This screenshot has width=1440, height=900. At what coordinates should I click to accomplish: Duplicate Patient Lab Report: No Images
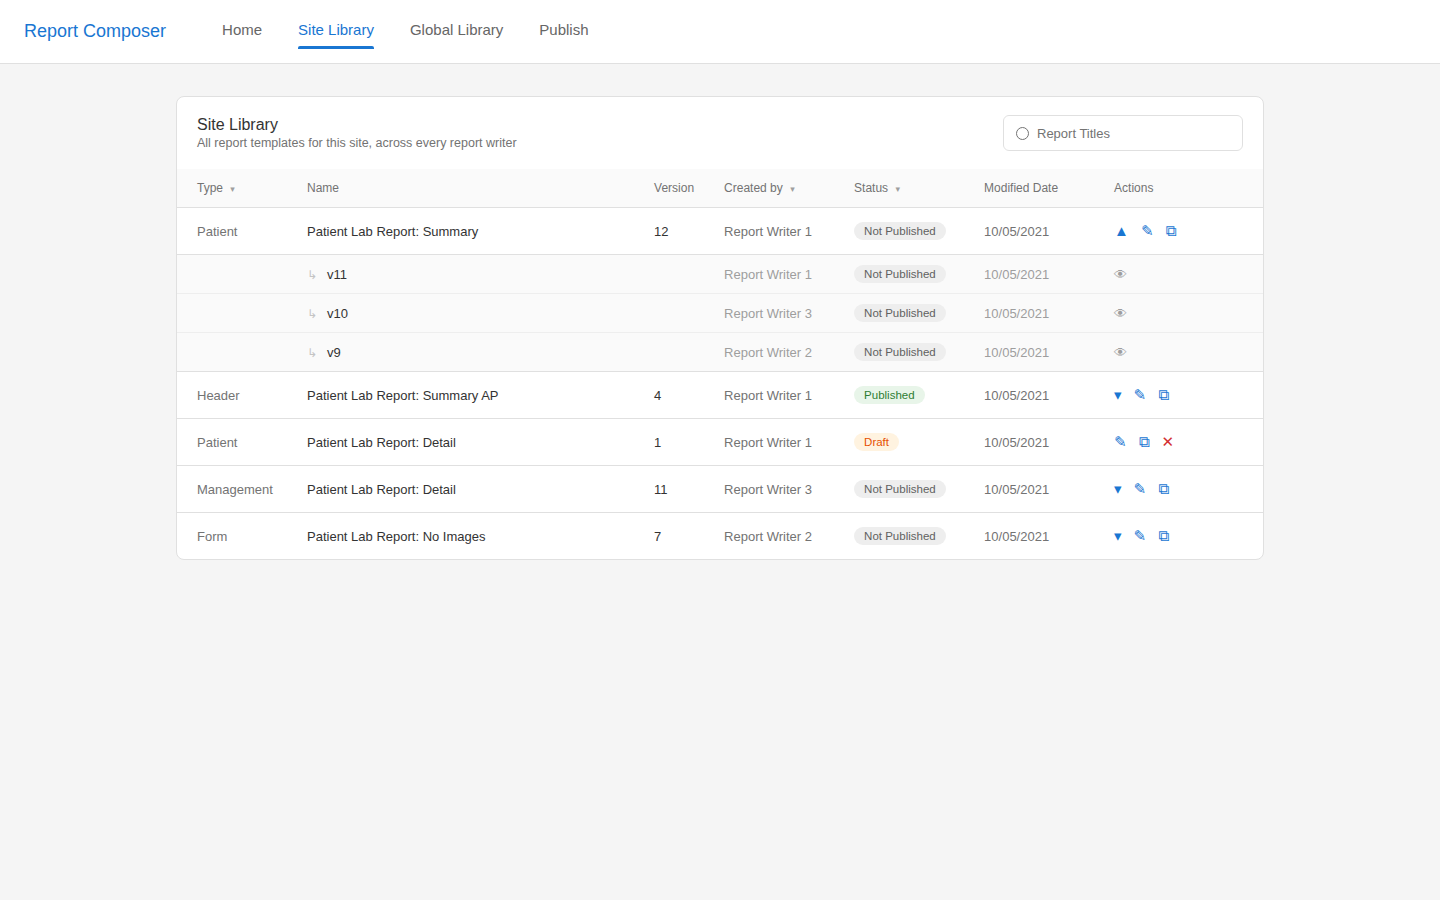click(1164, 536)
